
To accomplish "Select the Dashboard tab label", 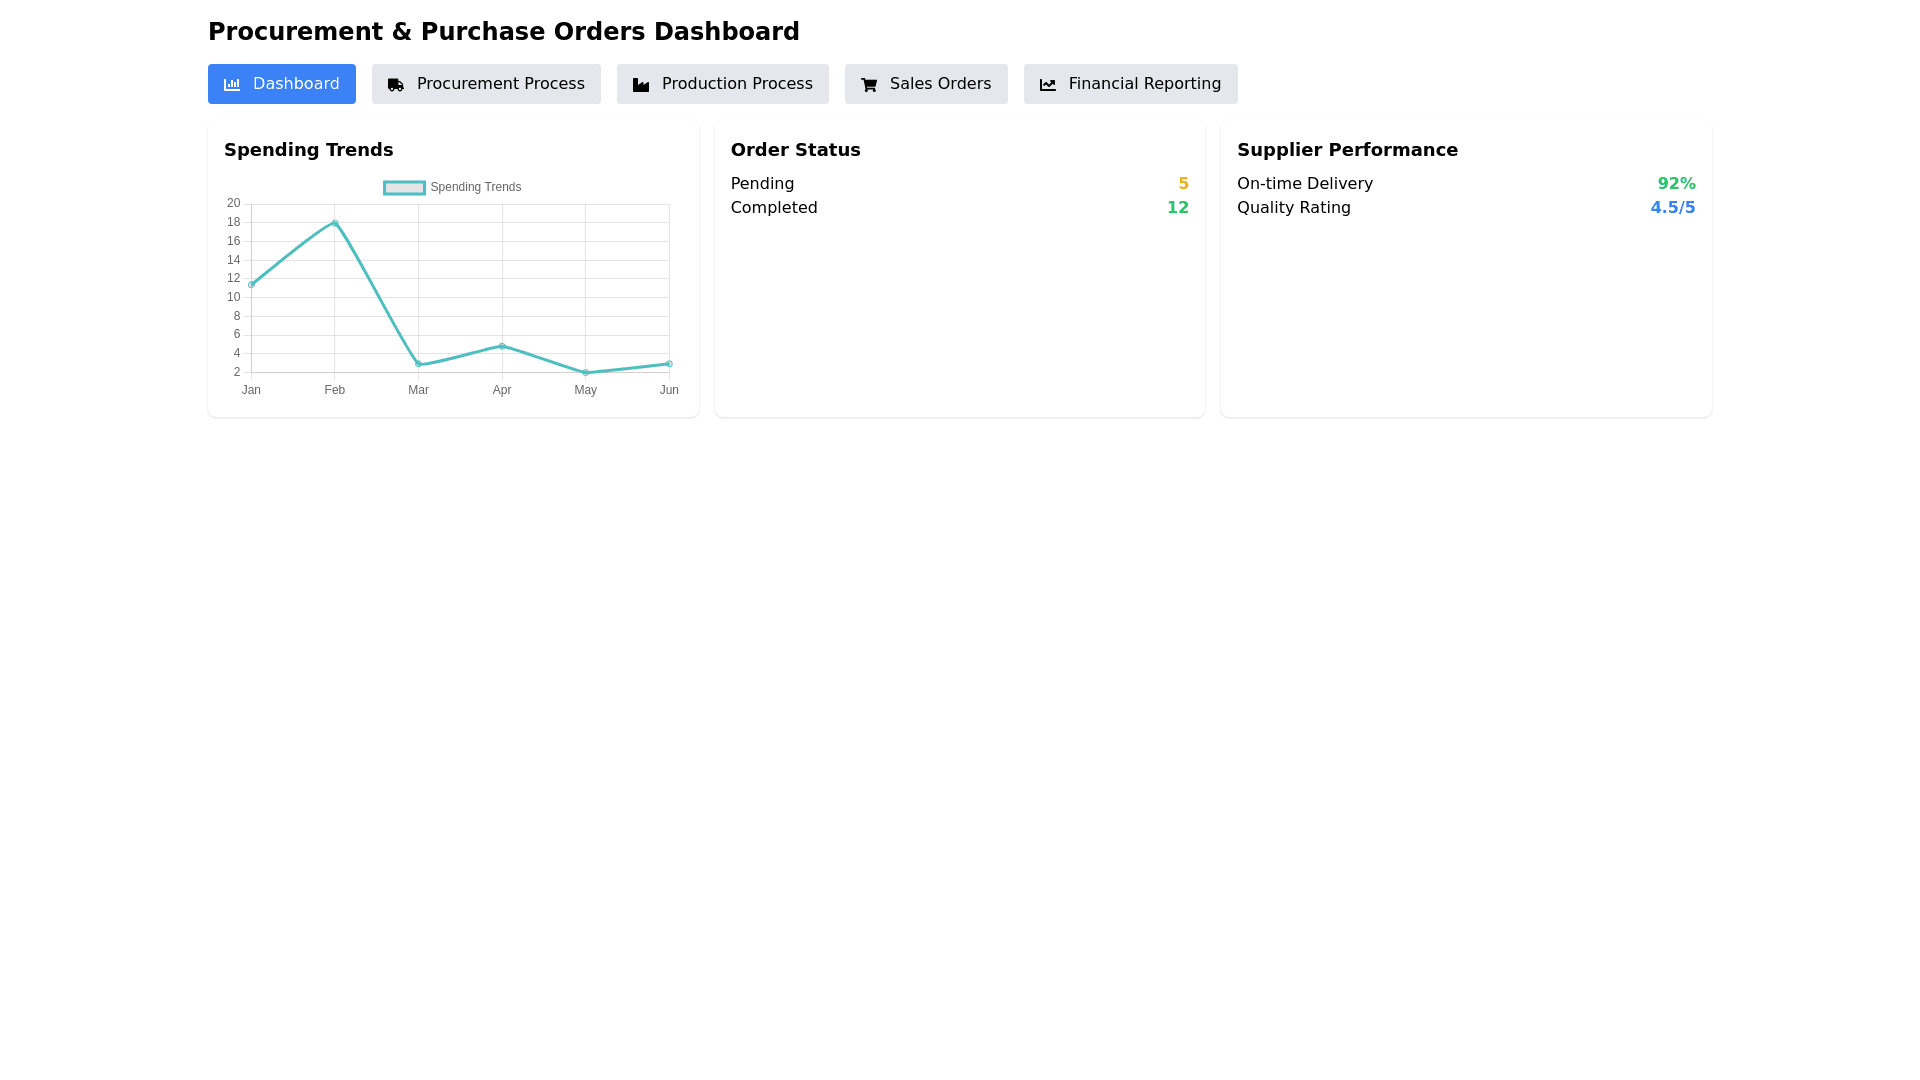I will (296, 84).
